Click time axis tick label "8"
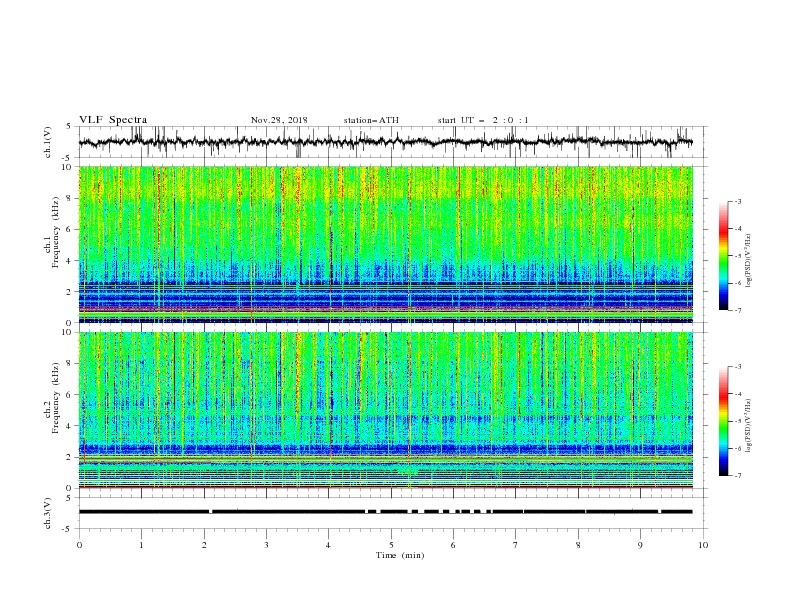 (578, 545)
